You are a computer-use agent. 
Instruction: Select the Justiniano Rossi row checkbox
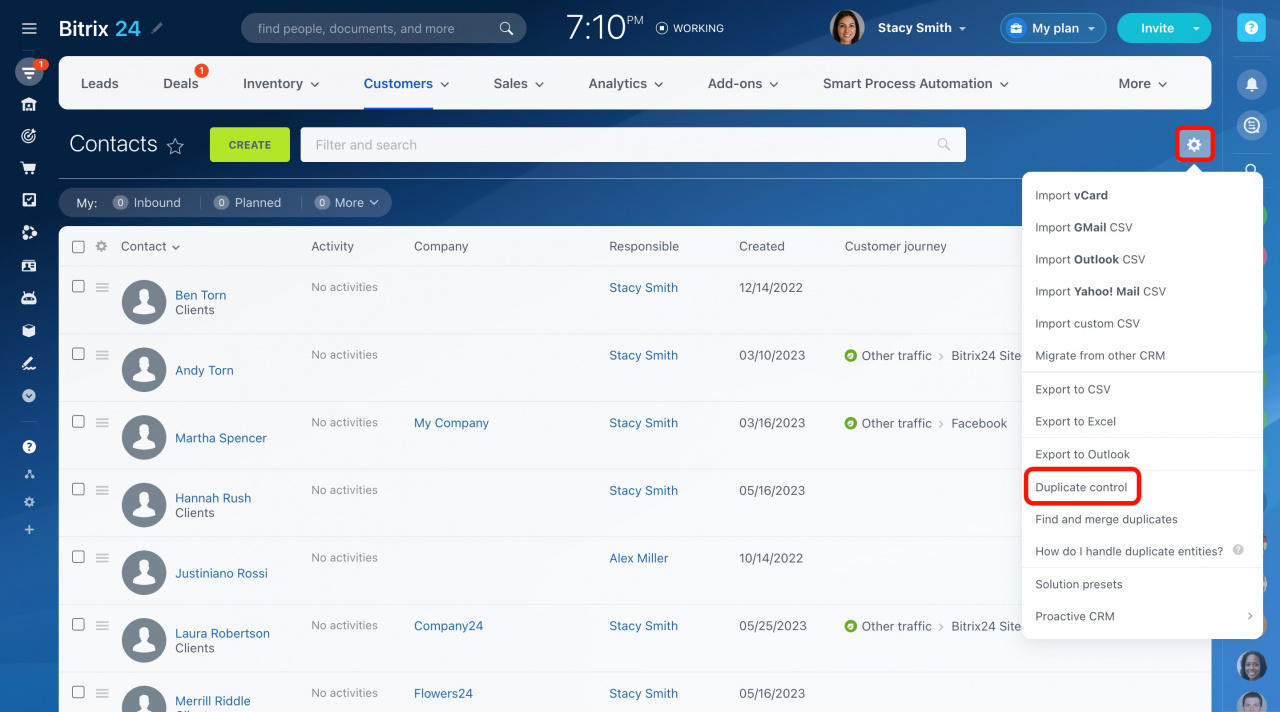(78, 556)
